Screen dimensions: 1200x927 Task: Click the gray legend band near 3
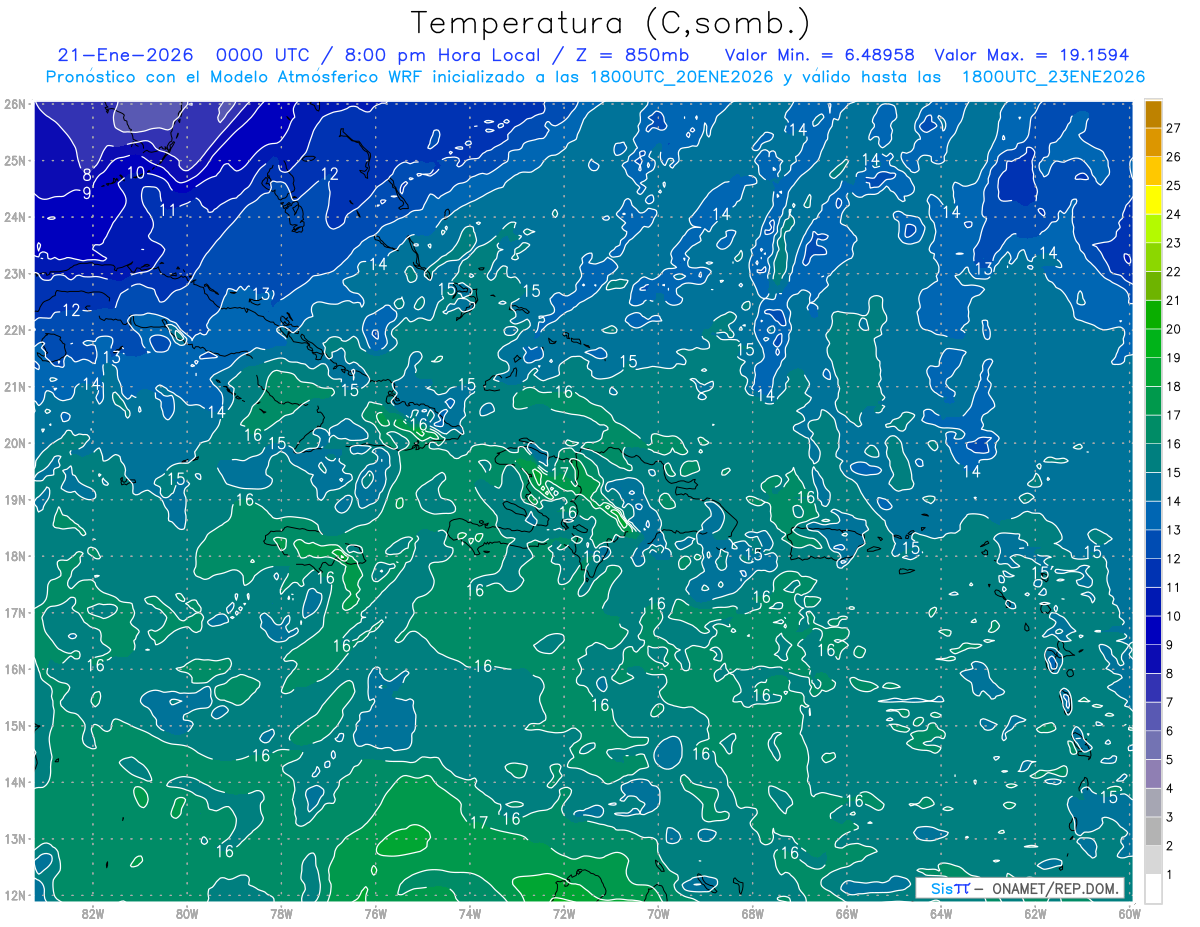tap(1153, 831)
